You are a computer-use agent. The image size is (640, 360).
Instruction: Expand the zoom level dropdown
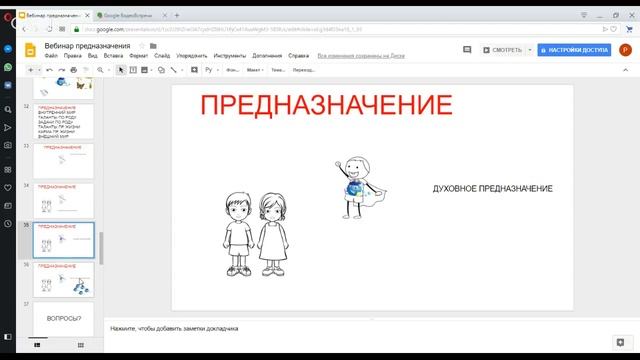[109, 70]
